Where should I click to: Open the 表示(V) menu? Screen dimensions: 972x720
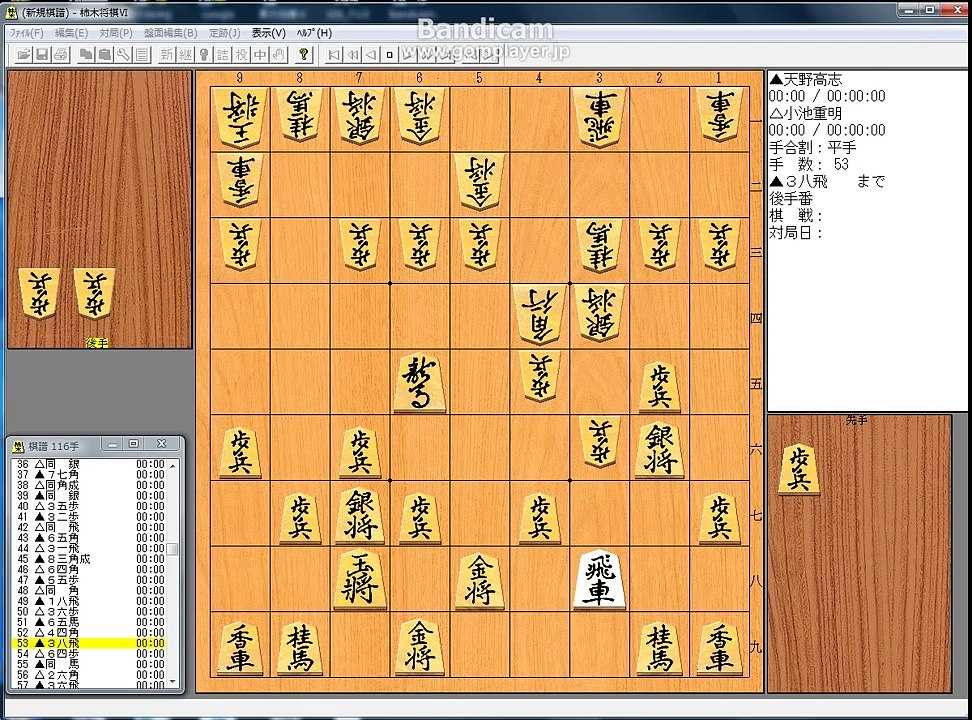268,33
